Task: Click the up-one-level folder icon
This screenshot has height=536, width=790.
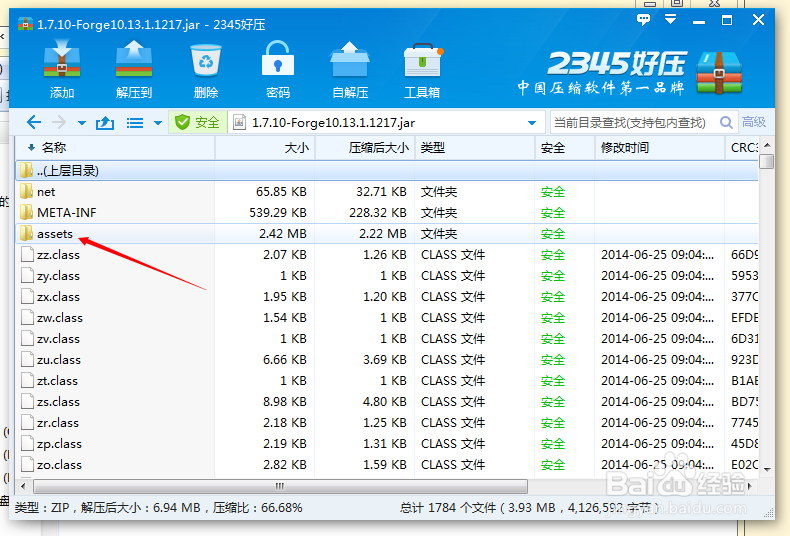Action: (x=105, y=122)
